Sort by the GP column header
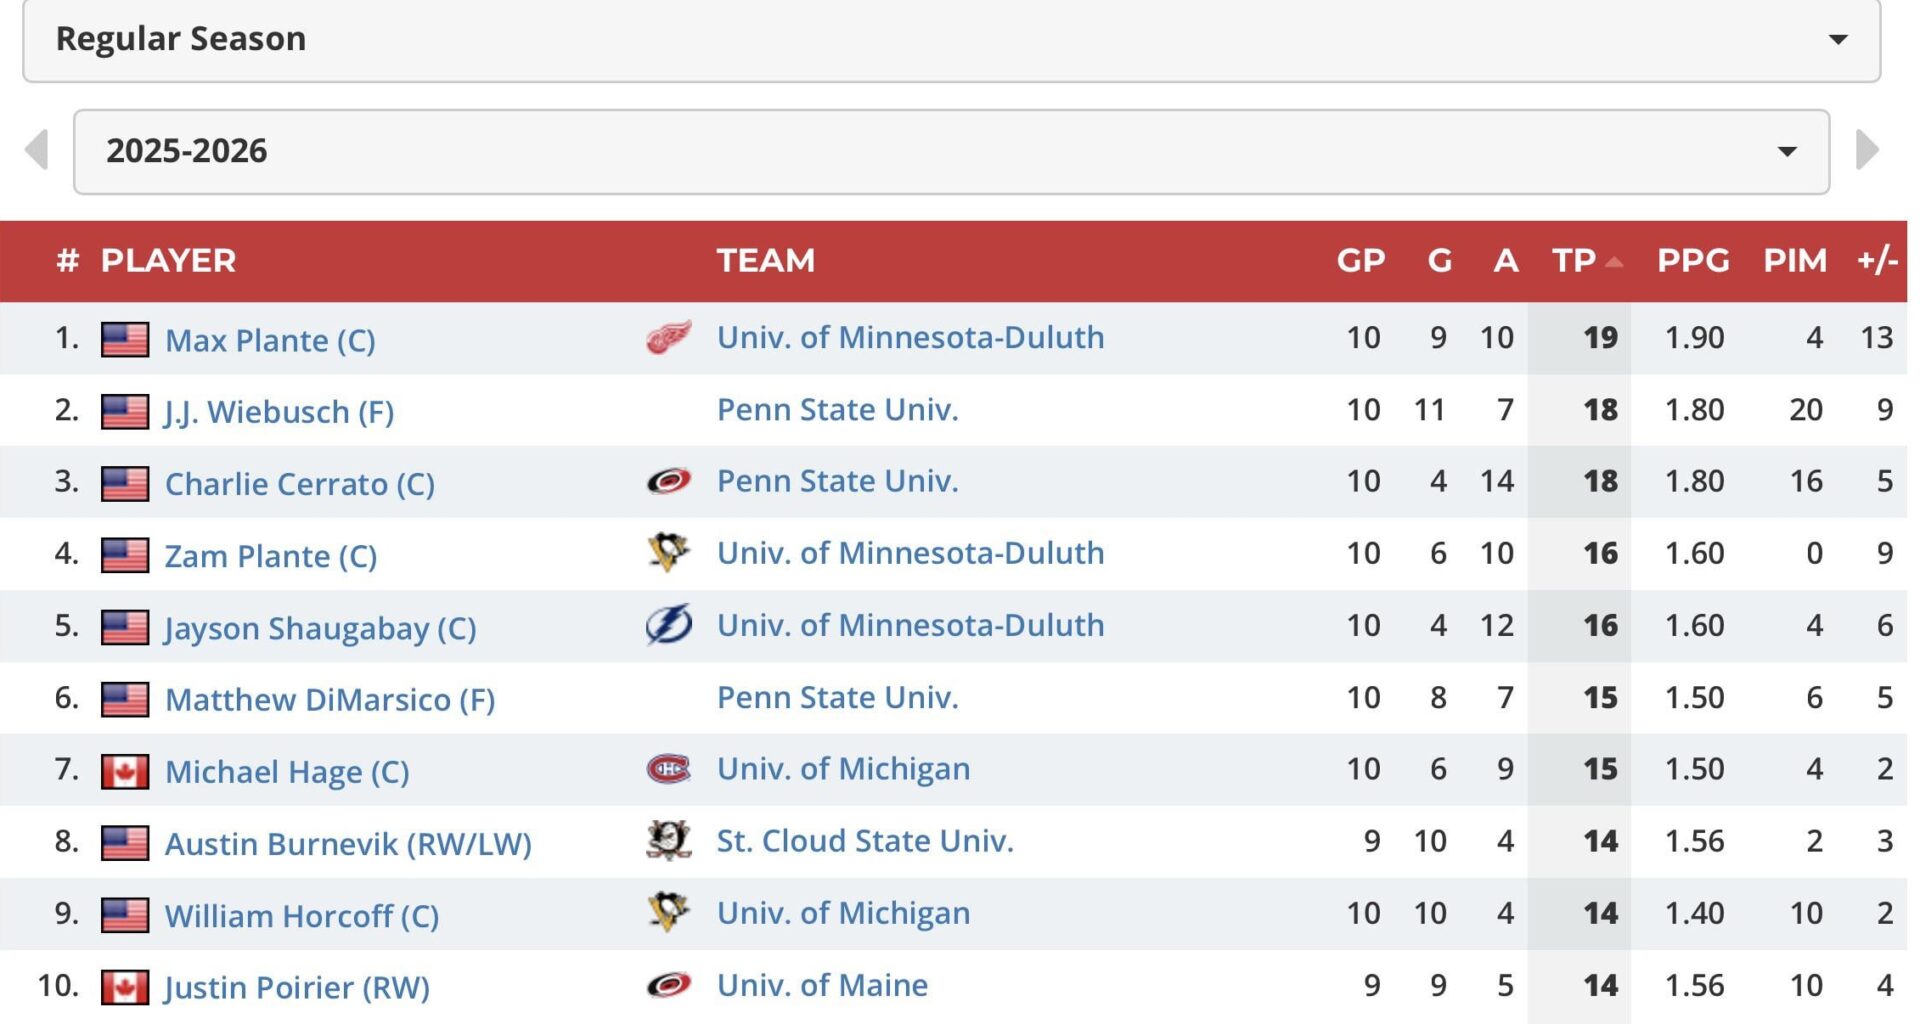This screenshot has height=1024, width=1920. [x=1361, y=260]
